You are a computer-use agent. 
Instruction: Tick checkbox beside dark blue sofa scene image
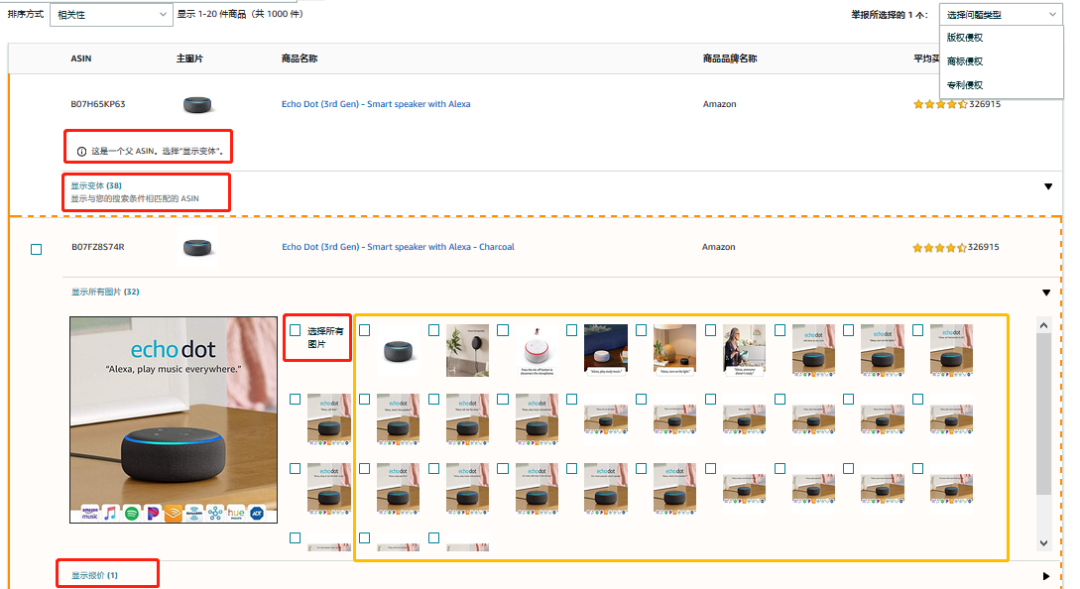pos(572,330)
